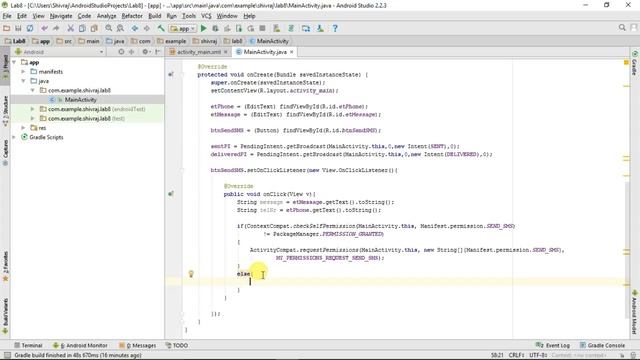
Task: Click the Debug app bug icon
Action: coord(215,28)
